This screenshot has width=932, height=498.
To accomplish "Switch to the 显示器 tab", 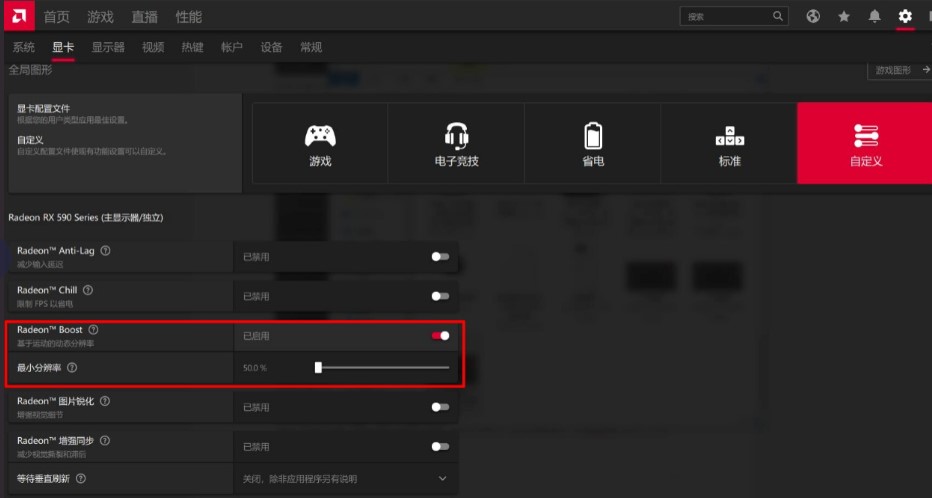I will click(x=108, y=48).
